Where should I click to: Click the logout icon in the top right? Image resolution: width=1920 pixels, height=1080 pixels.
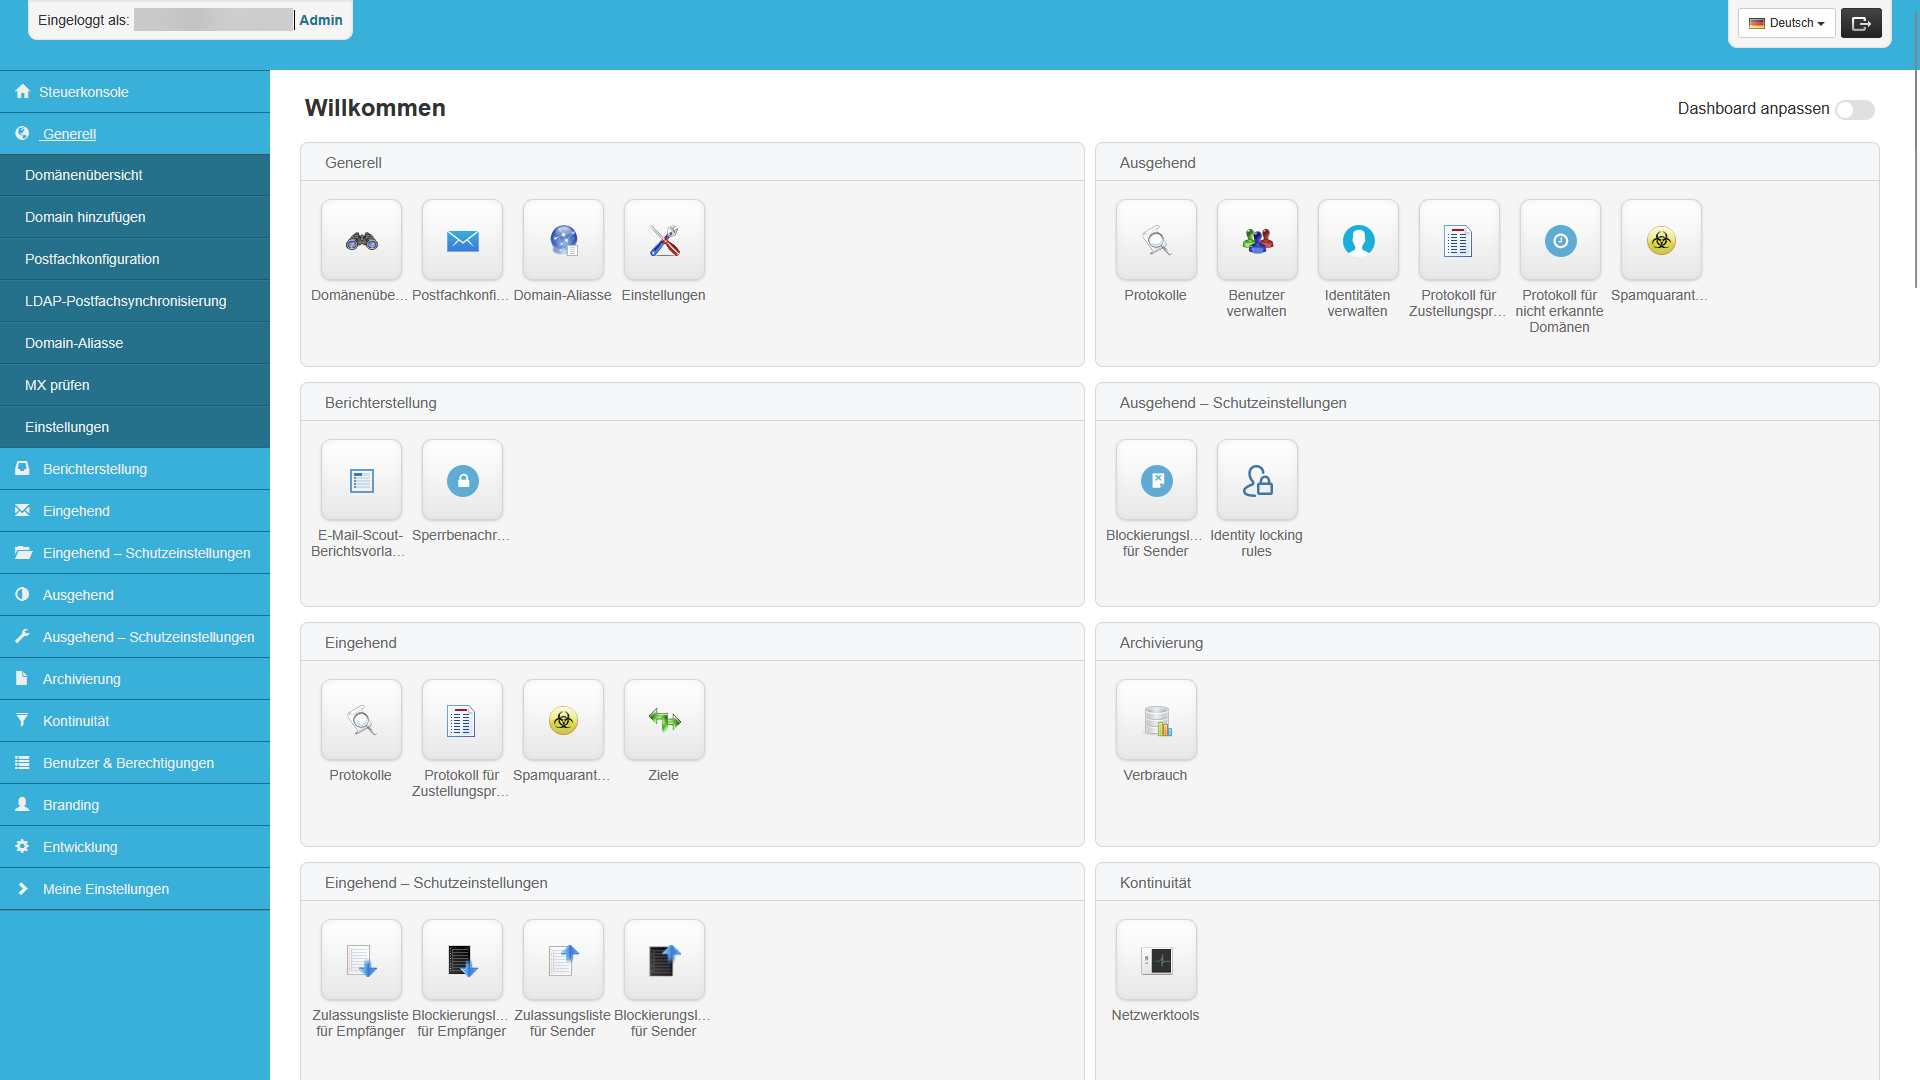coord(1860,22)
